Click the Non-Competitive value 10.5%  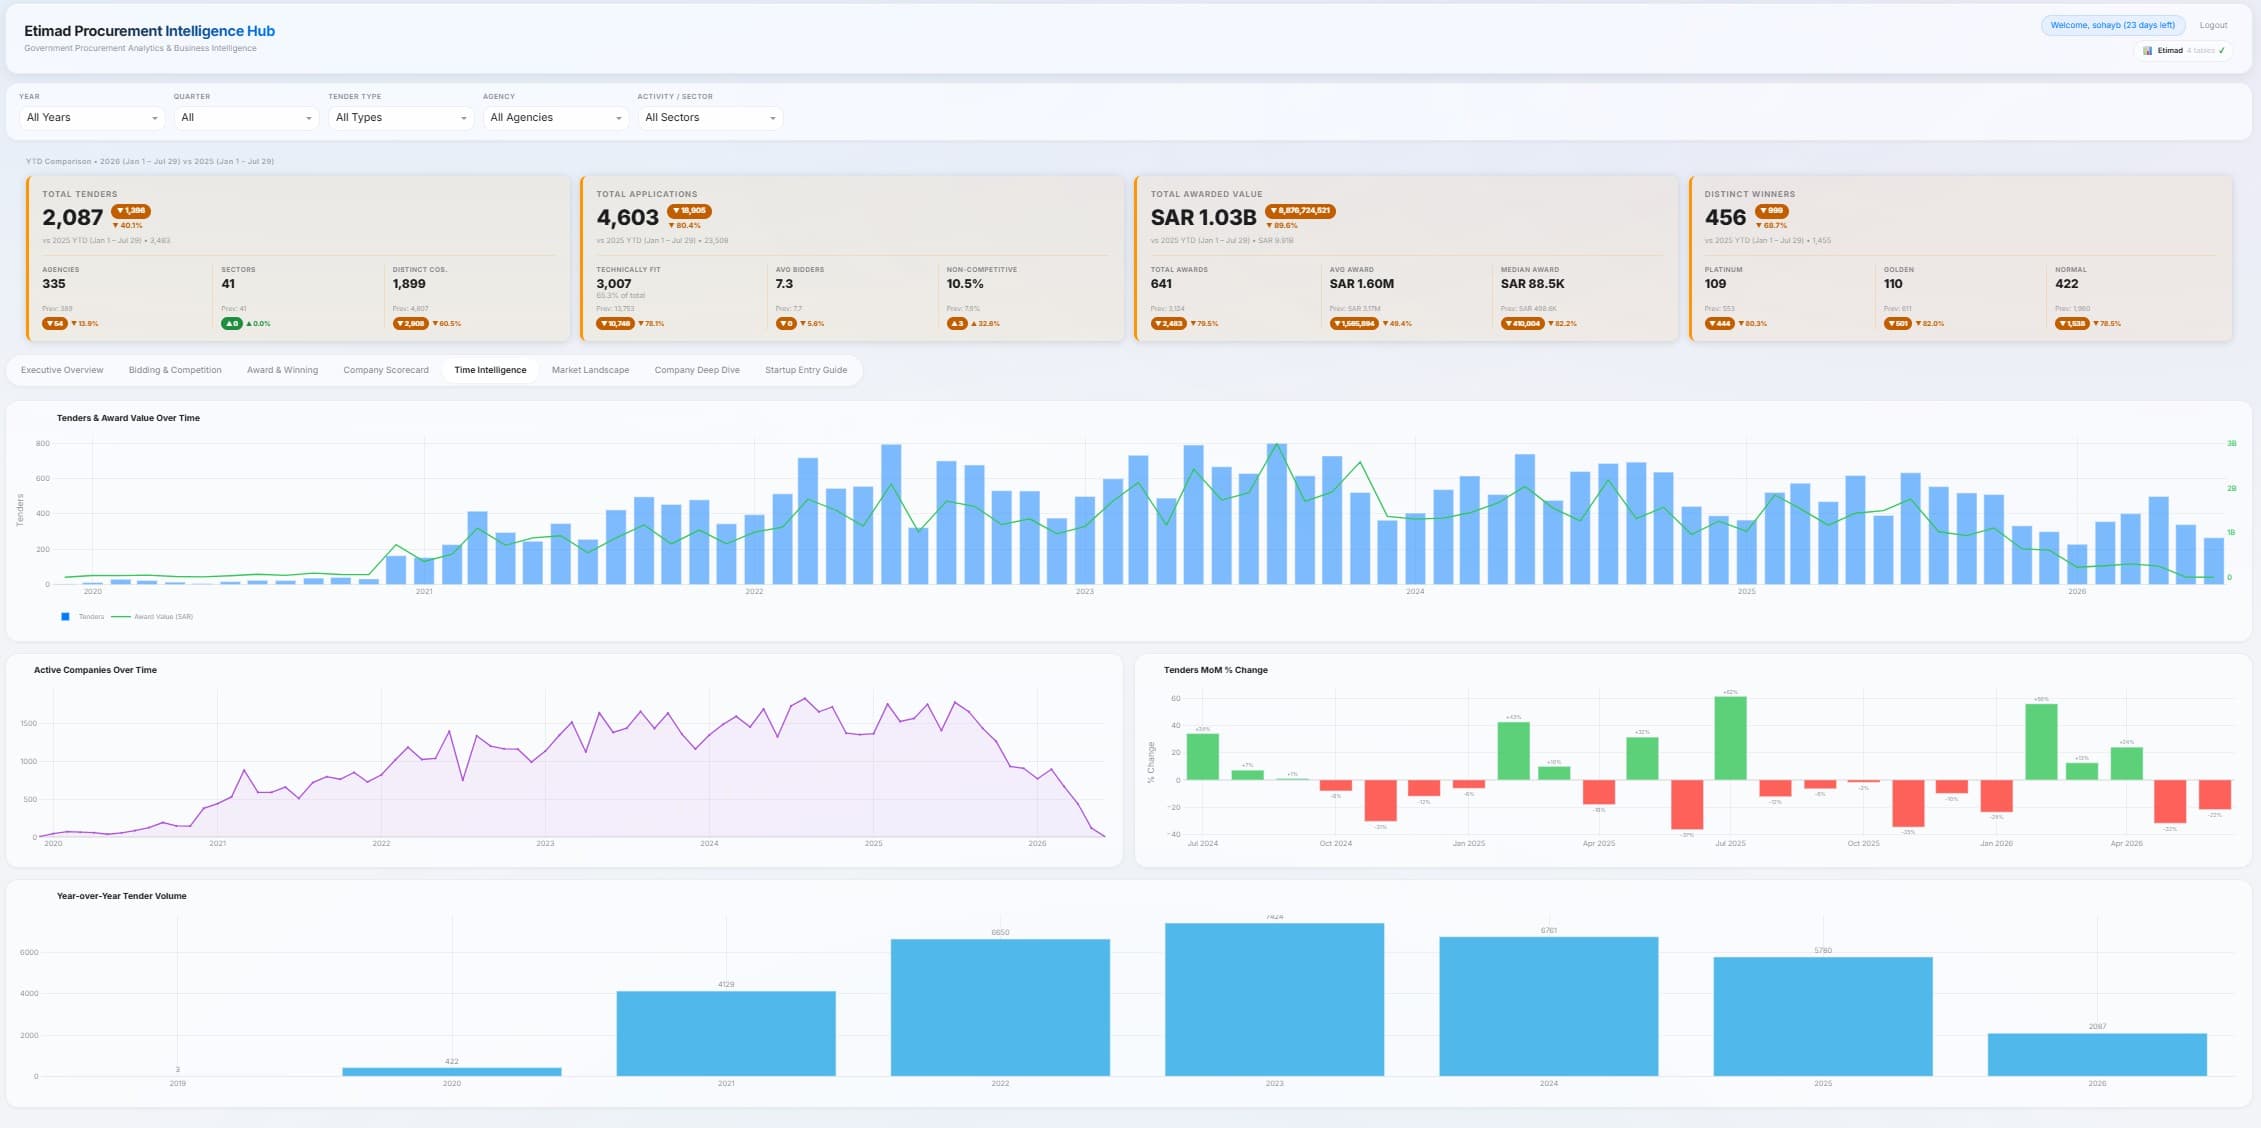tap(965, 284)
